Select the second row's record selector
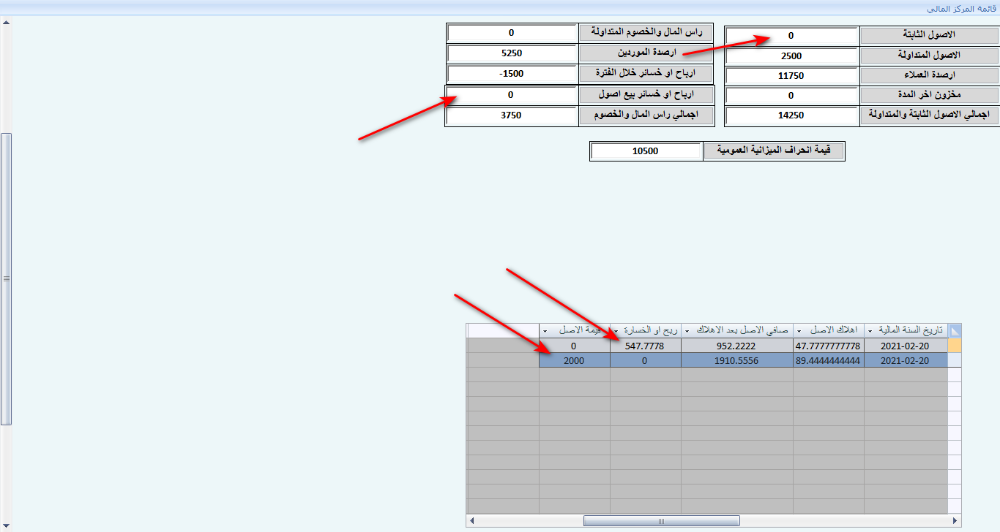Image resolution: width=1000 pixels, height=532 pixels. (955, 360)
